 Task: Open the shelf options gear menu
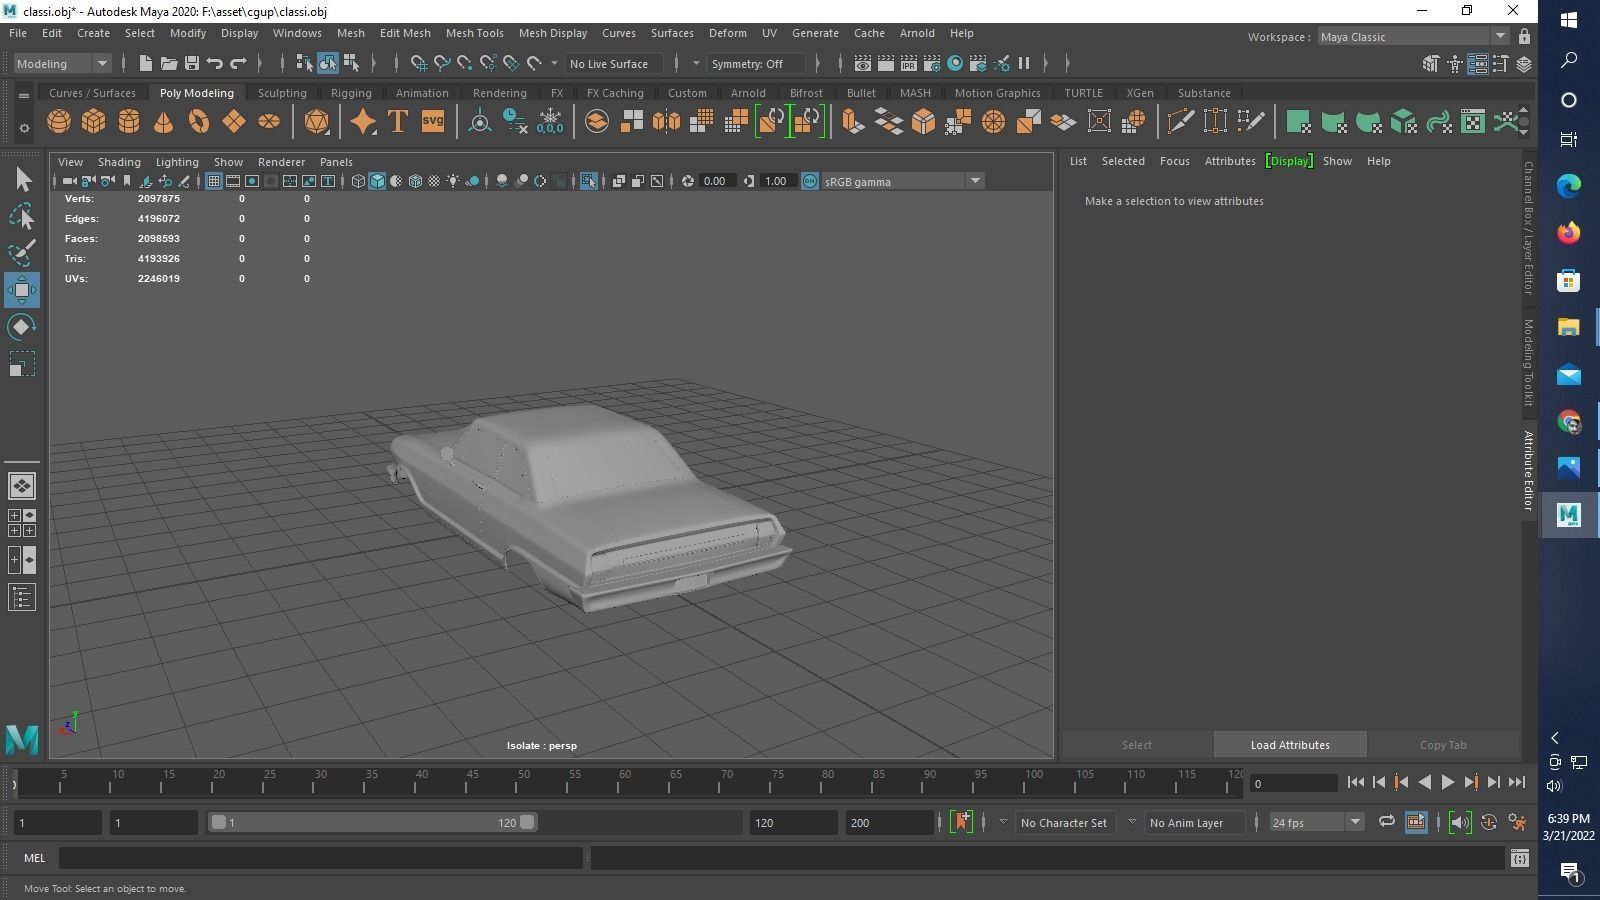click(24, 128)
